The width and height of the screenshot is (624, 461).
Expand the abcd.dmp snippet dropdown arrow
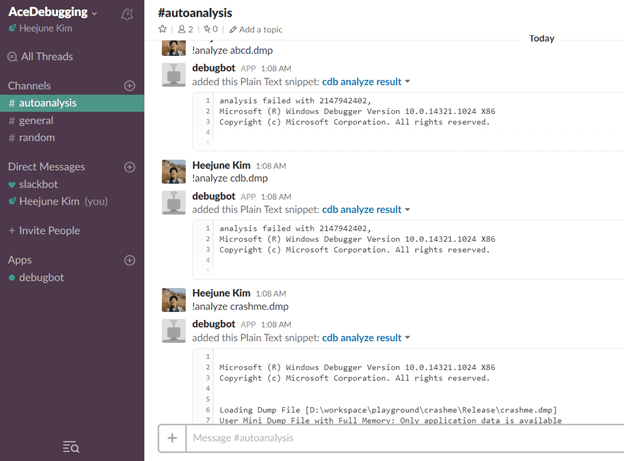click(x=408, y=81)
